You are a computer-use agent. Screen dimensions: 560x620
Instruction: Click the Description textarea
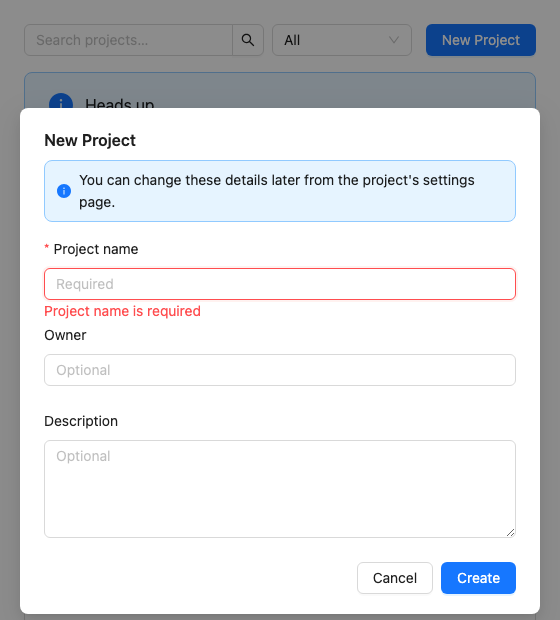click(280, 489)
